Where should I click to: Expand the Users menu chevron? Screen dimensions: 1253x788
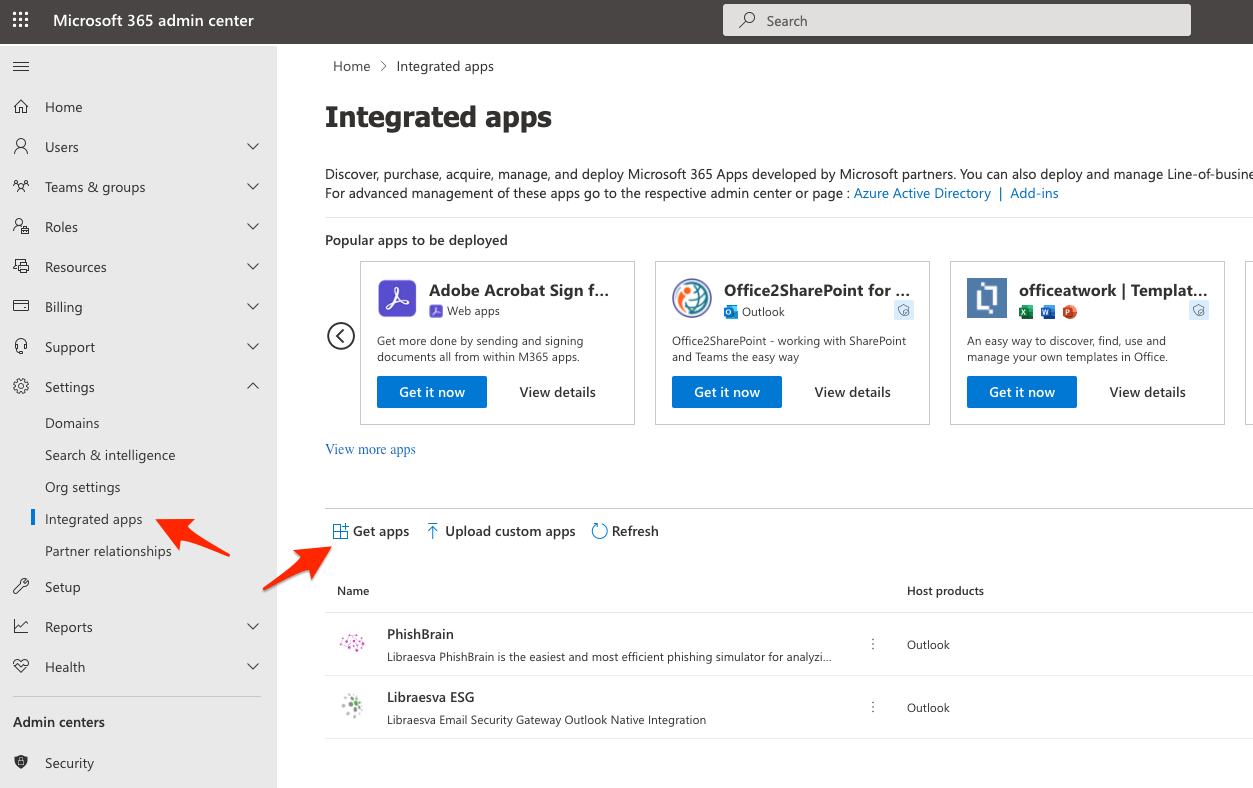pos(253,147)
